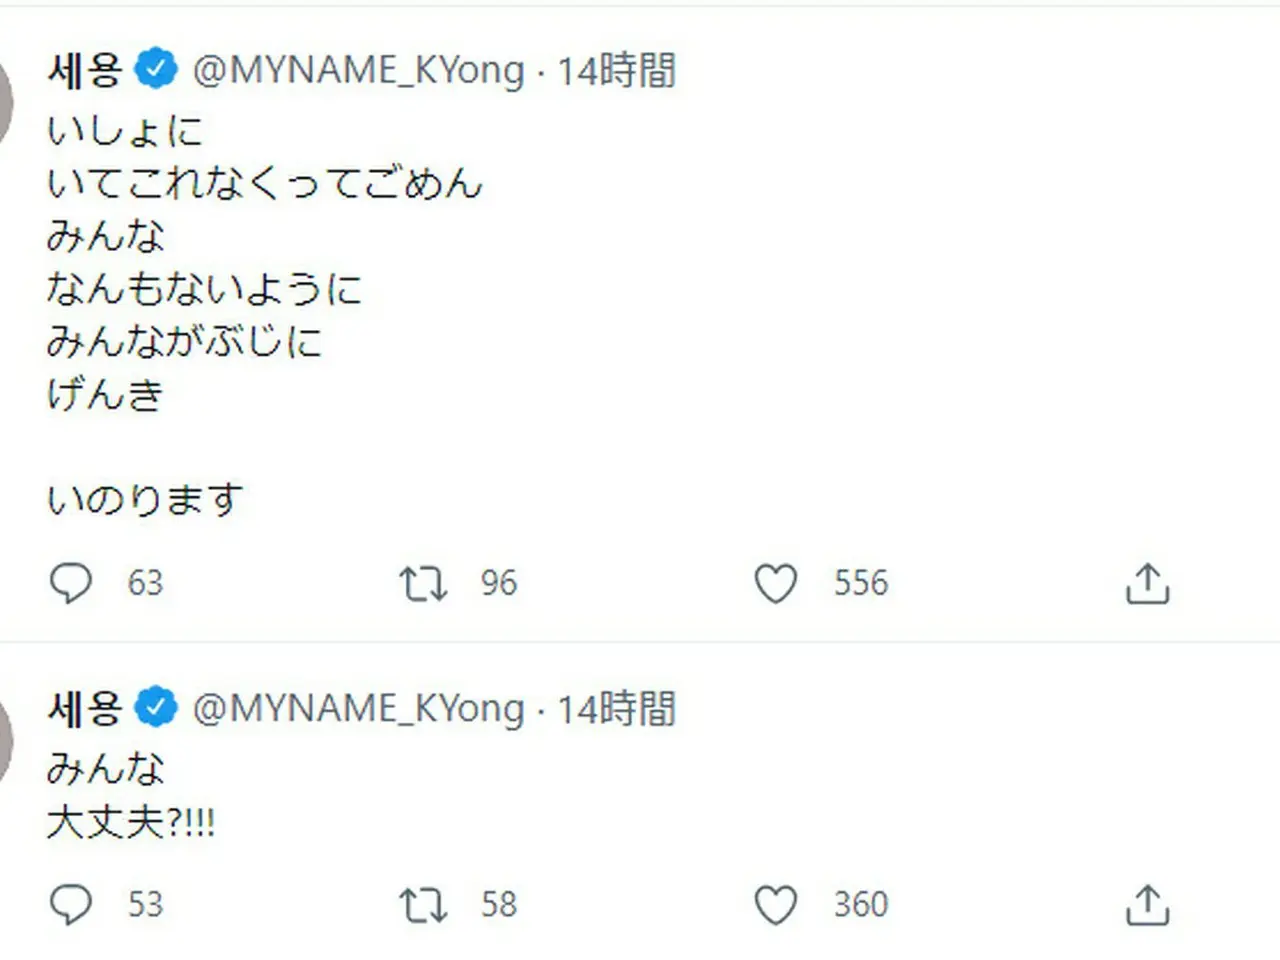The width and height of the screenshot is (1280, 960).
Task: Reply to the first tweet via comment icon
Action: click(x=71, y=583)
